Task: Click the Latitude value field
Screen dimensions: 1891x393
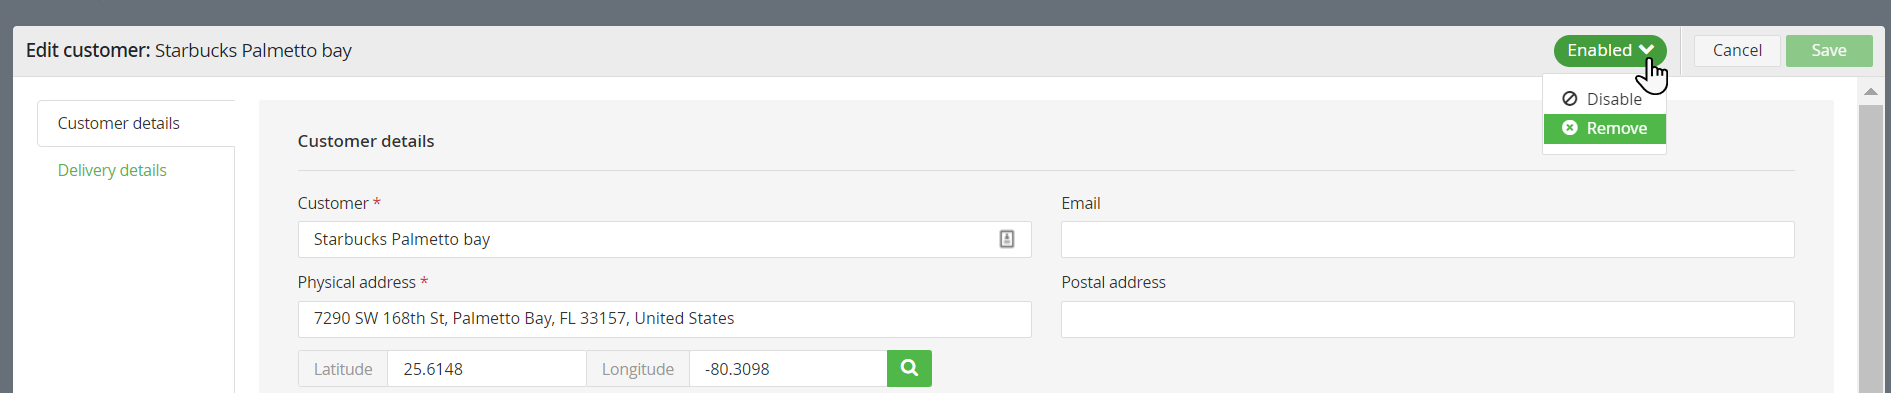Action: click(x=486, y=369)
